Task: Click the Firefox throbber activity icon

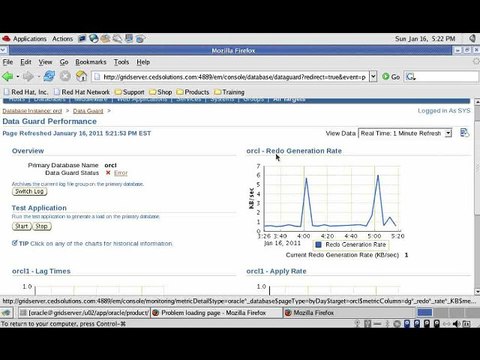Action: point(476,61)
